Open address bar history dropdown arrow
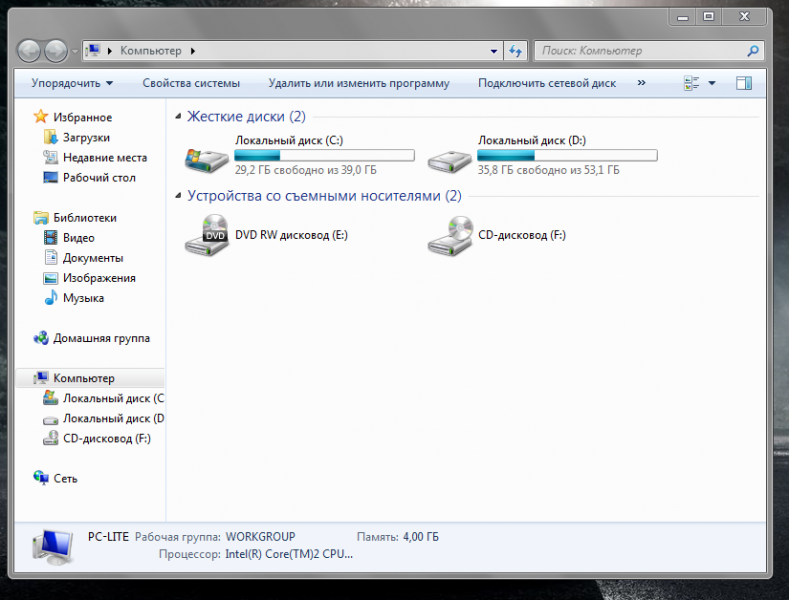This screenshot has height=600, width=789. [x=494, y=50]
